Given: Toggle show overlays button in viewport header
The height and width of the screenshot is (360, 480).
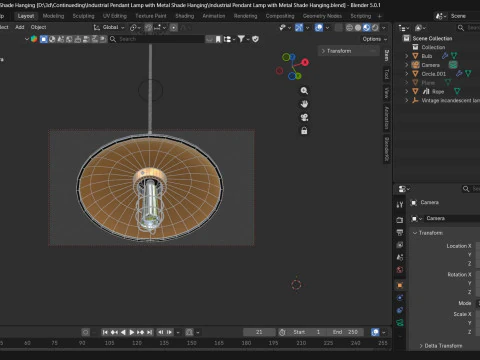Looking at the screenshot, I should click(x=319, y=28).
